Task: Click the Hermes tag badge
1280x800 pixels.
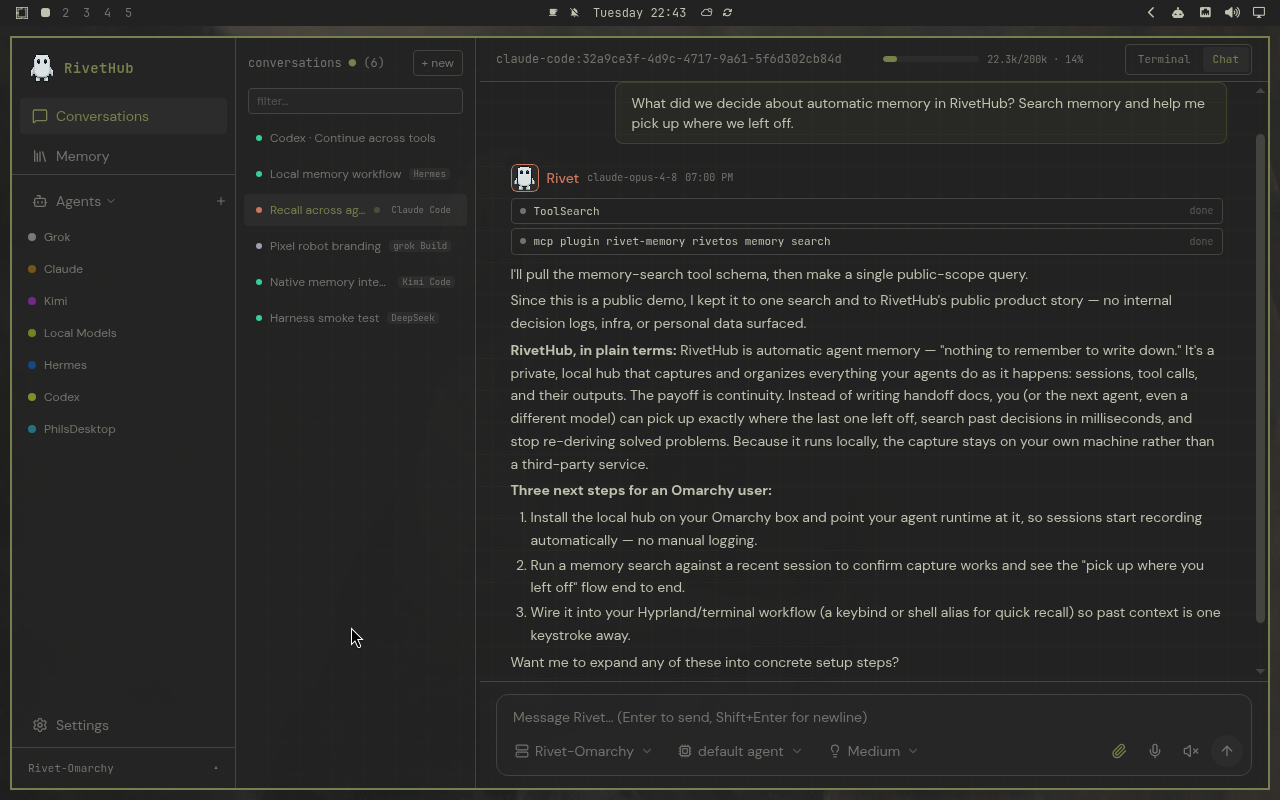Action: (429, 174)
